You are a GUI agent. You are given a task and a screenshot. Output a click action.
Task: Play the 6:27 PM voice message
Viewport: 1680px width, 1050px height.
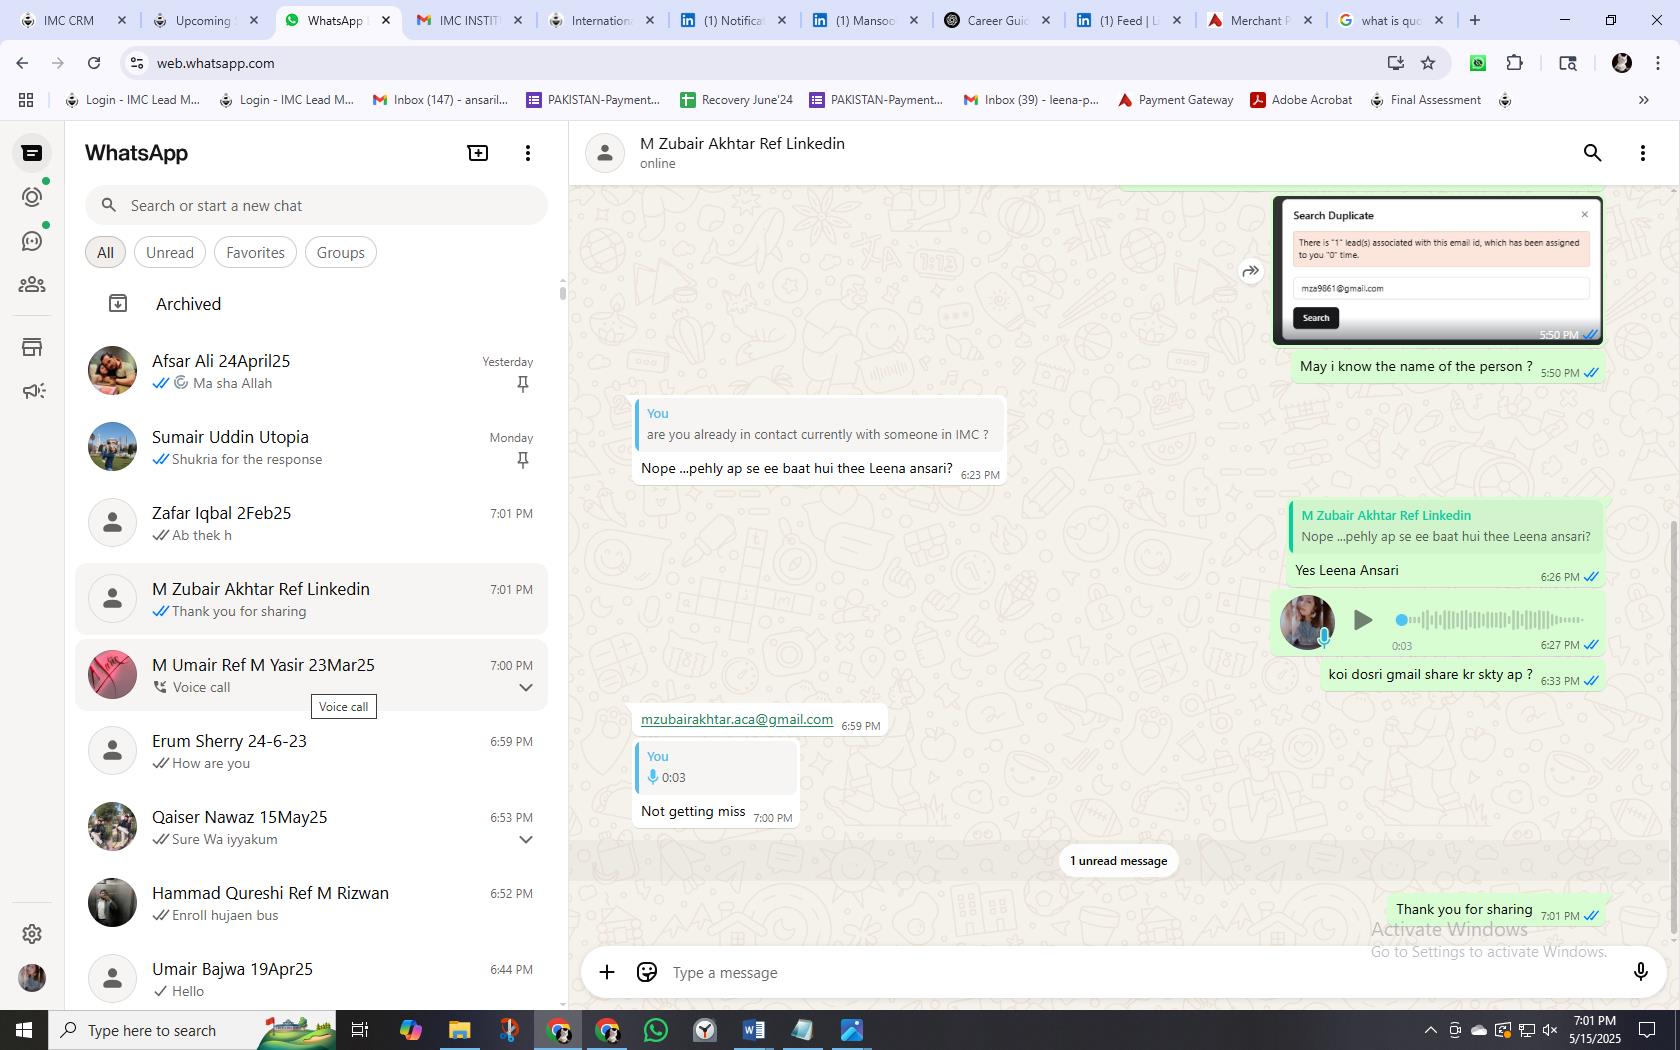click(x=1362, y=620)
